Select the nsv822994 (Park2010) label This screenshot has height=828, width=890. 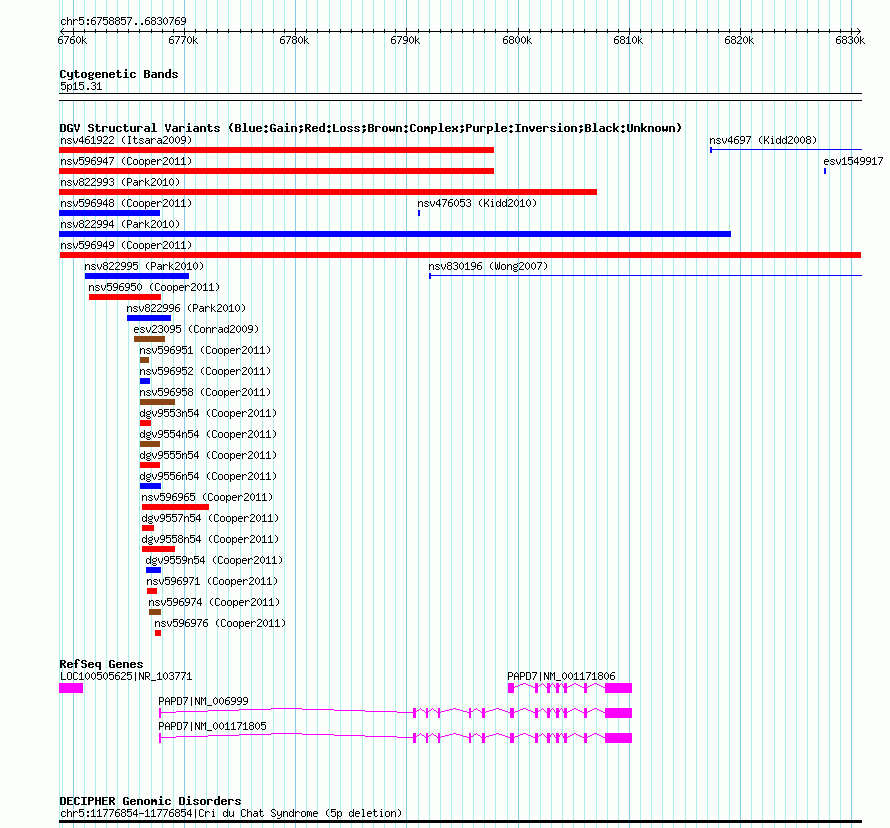pos(120,224)
